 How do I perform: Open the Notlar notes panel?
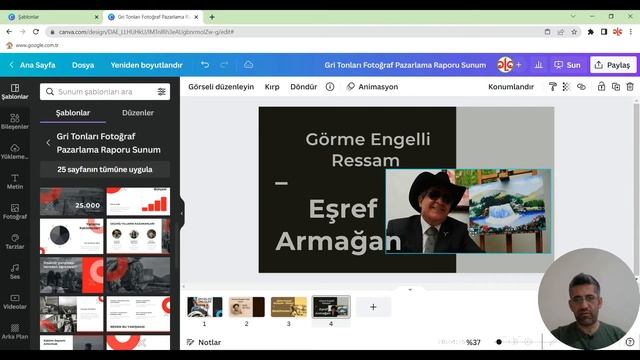(x=204, y=342)
